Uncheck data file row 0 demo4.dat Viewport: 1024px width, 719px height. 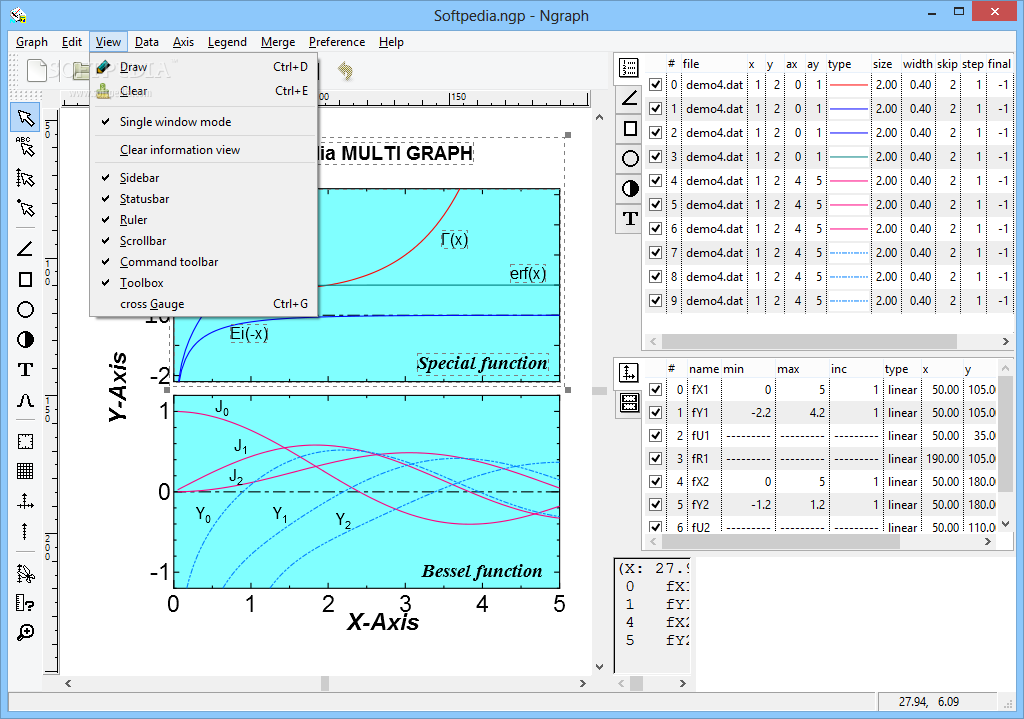(x=656, y=85)
